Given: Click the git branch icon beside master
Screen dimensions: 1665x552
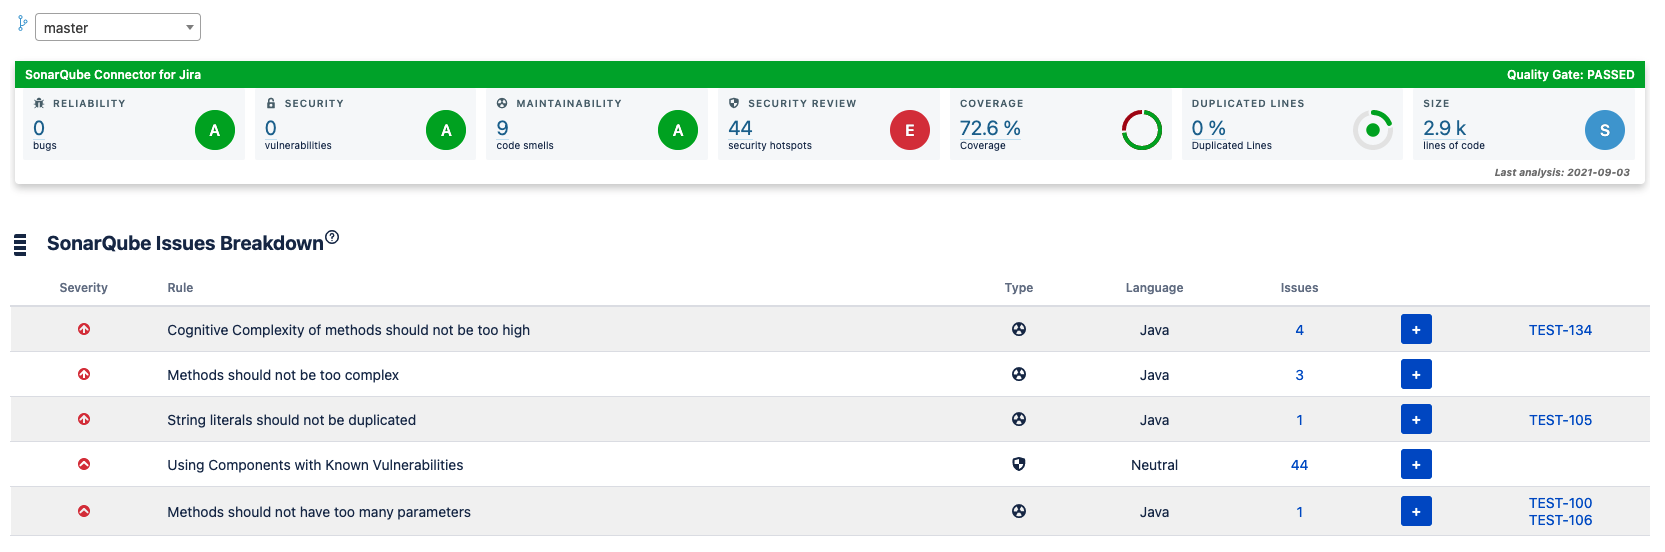Looking at the screenshot, I should [22, 22].
